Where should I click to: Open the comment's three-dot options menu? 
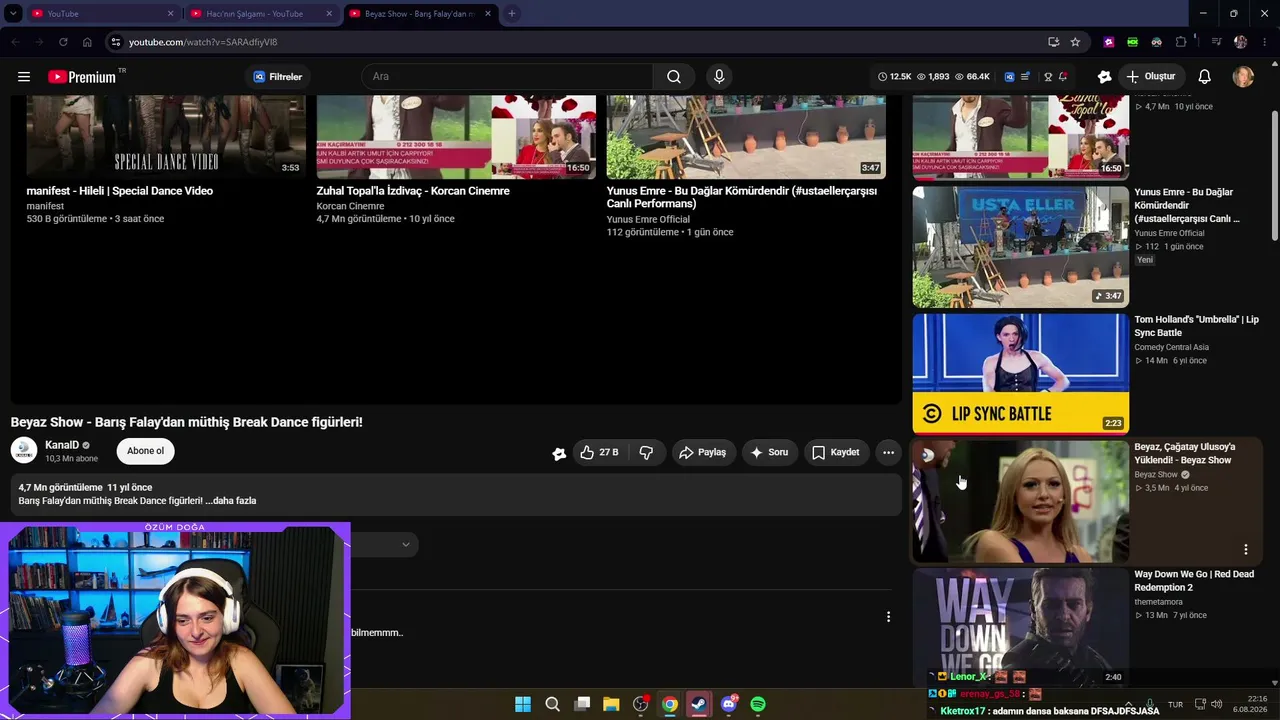888,617
